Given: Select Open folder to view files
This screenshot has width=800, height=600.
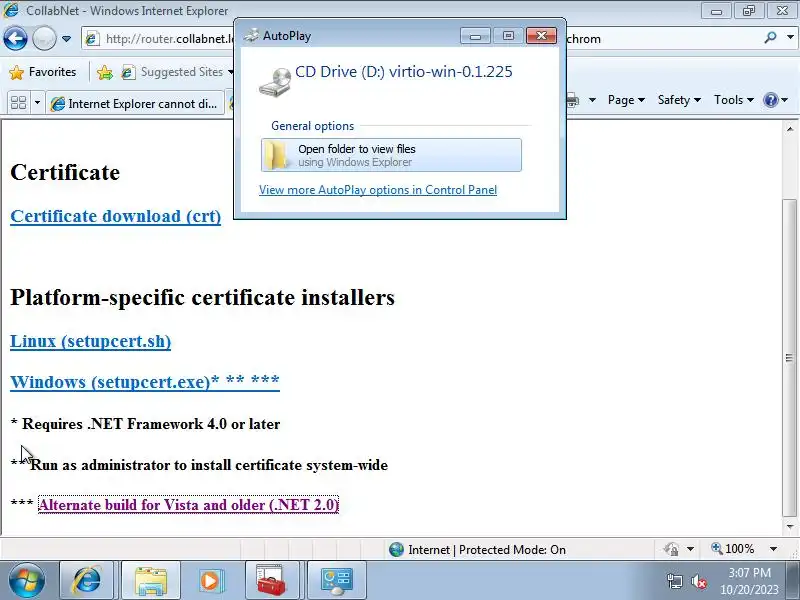Looking at the screenshot, I should 391,155.
